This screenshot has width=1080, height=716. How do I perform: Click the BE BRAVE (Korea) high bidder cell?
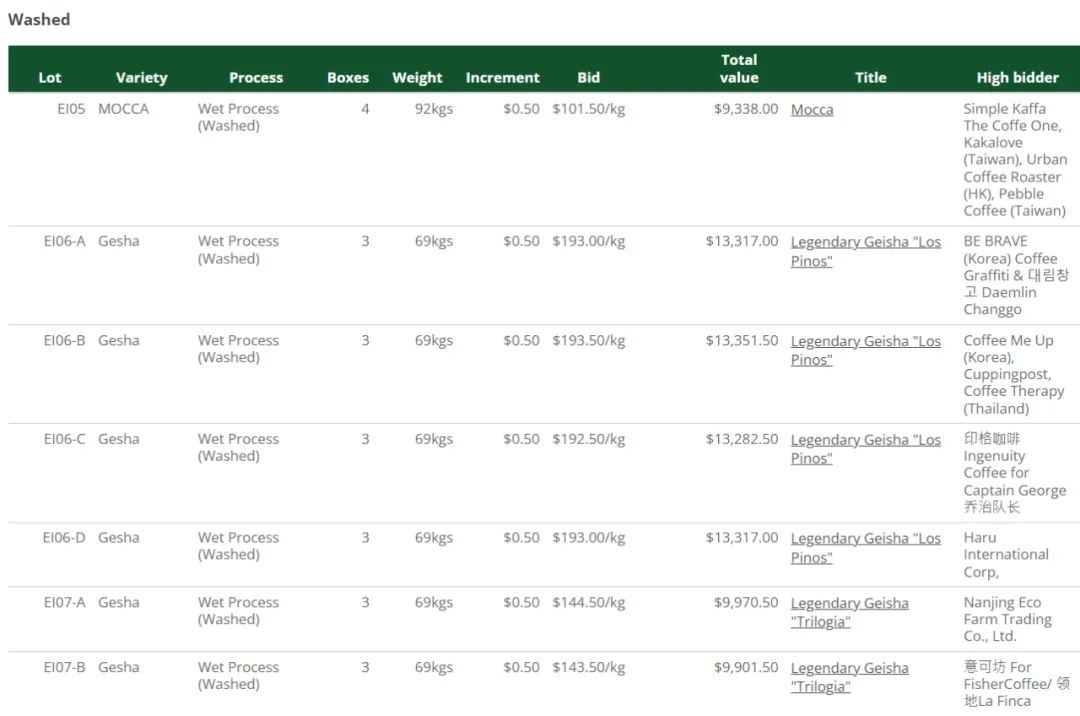[1016, 275]
